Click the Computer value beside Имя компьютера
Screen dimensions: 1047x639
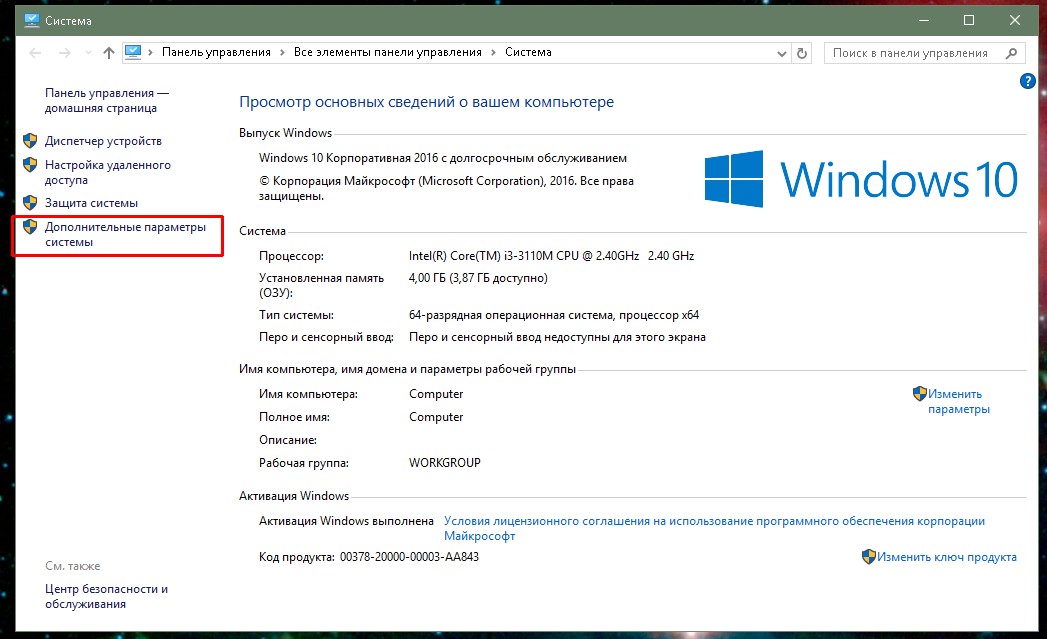(x=436, y=394)
